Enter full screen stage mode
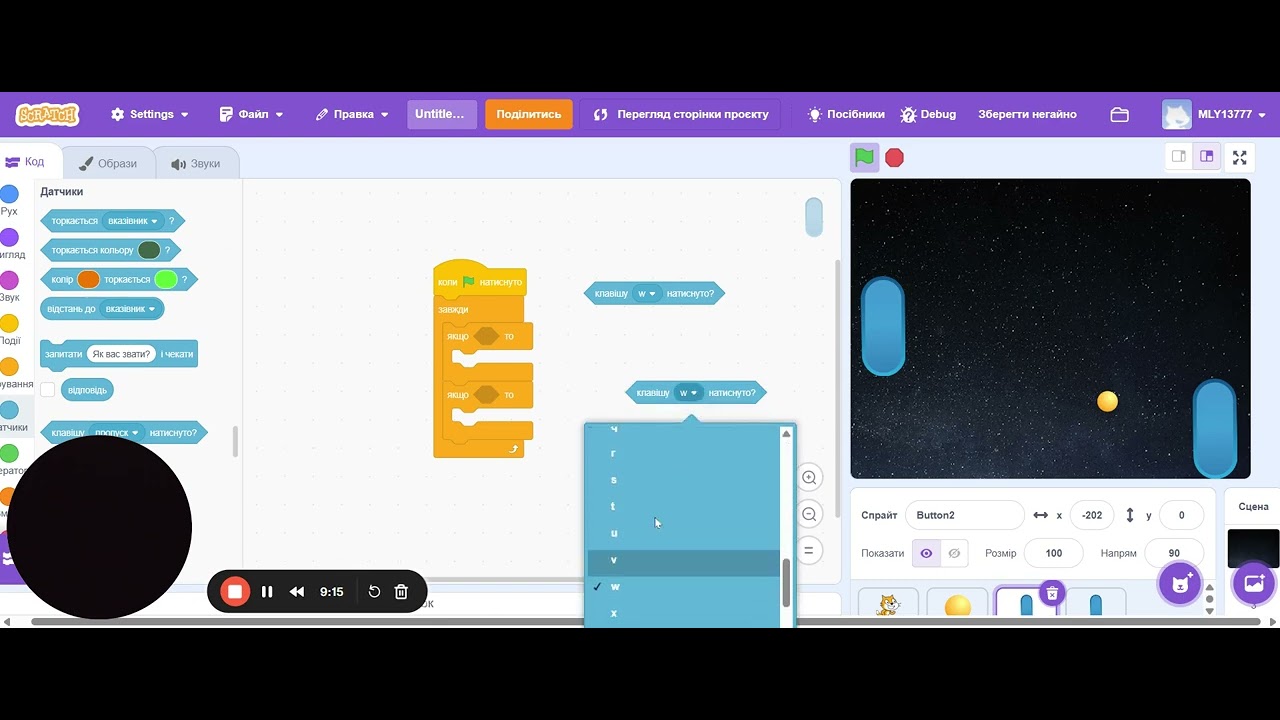The width and height of the screenshot is (1280, 720). [x=1240, y=157]
